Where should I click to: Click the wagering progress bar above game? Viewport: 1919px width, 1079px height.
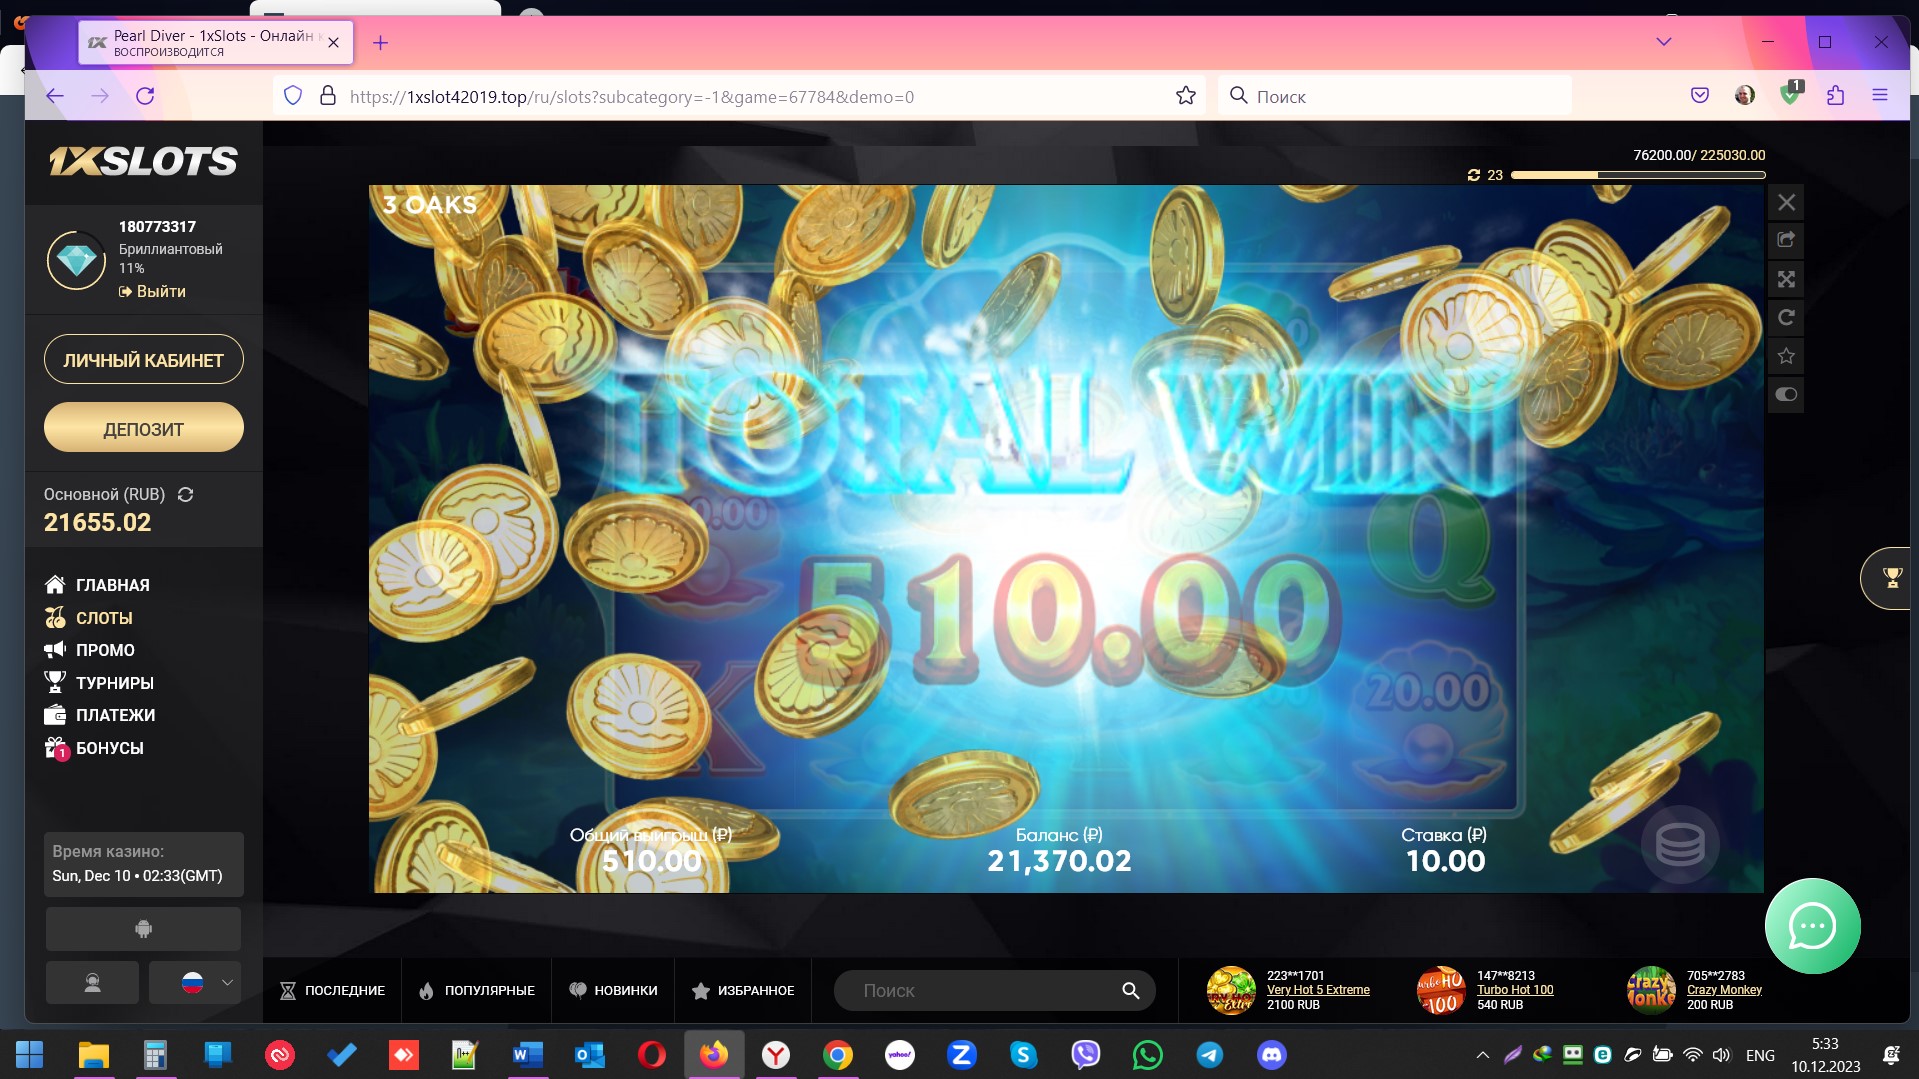[x=1638, y=175]
